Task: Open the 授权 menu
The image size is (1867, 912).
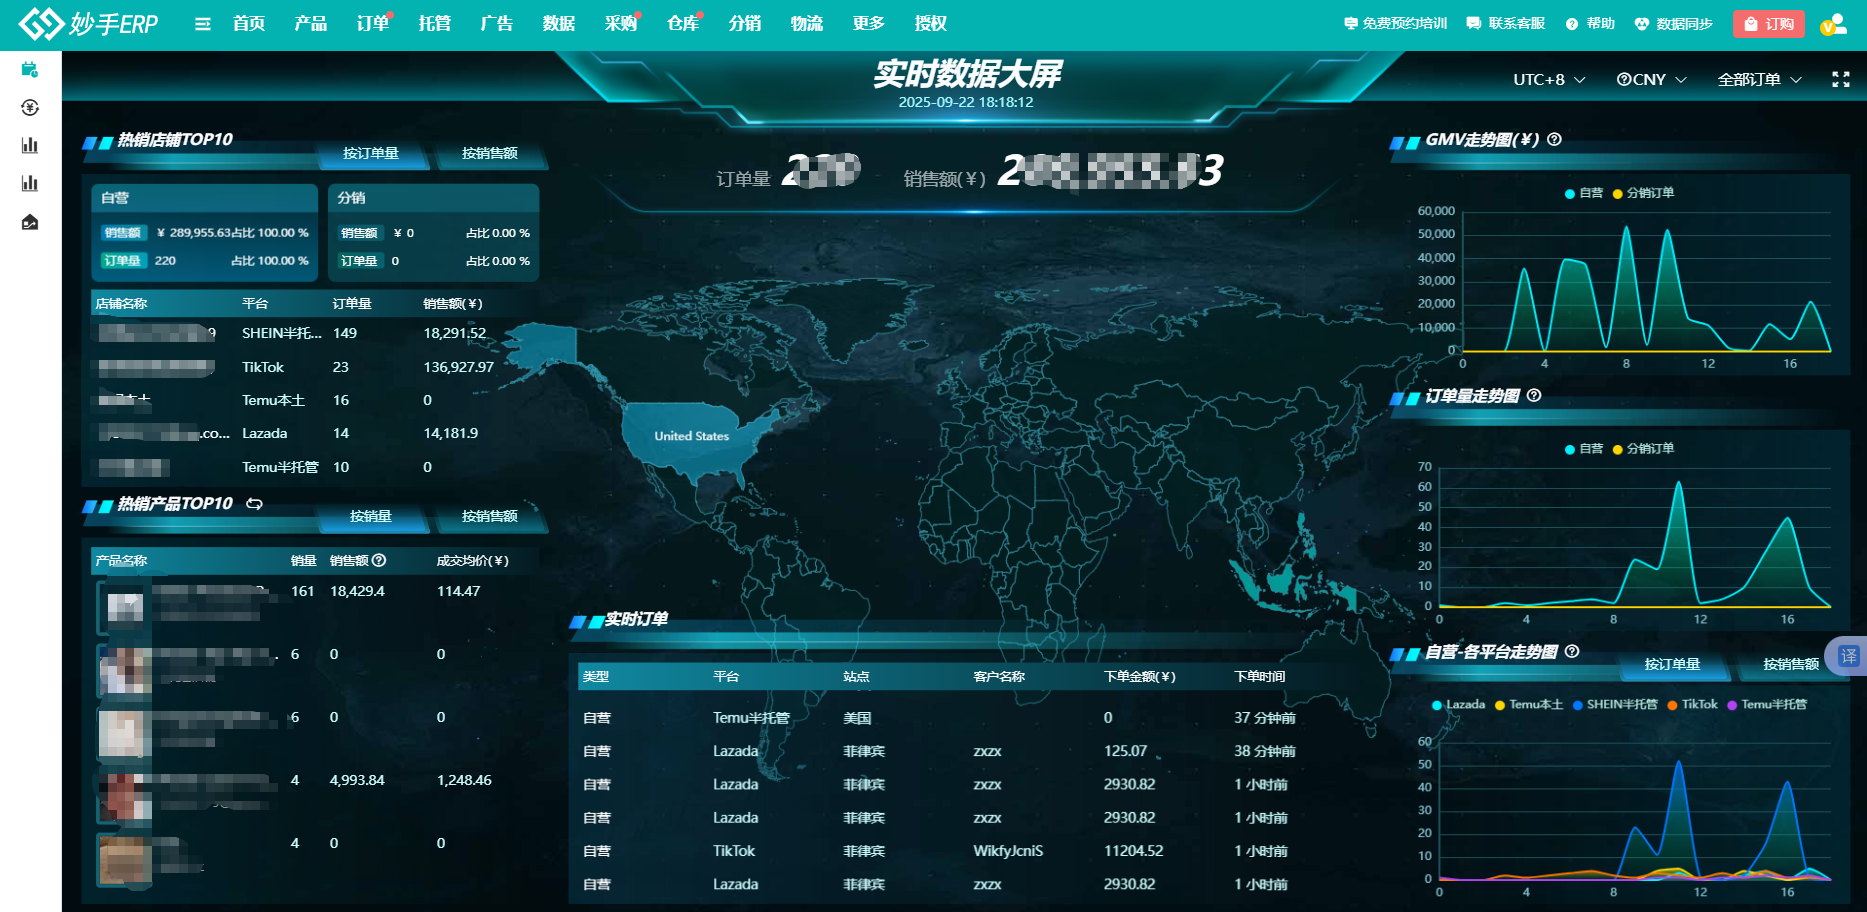Action: (930, 24)
